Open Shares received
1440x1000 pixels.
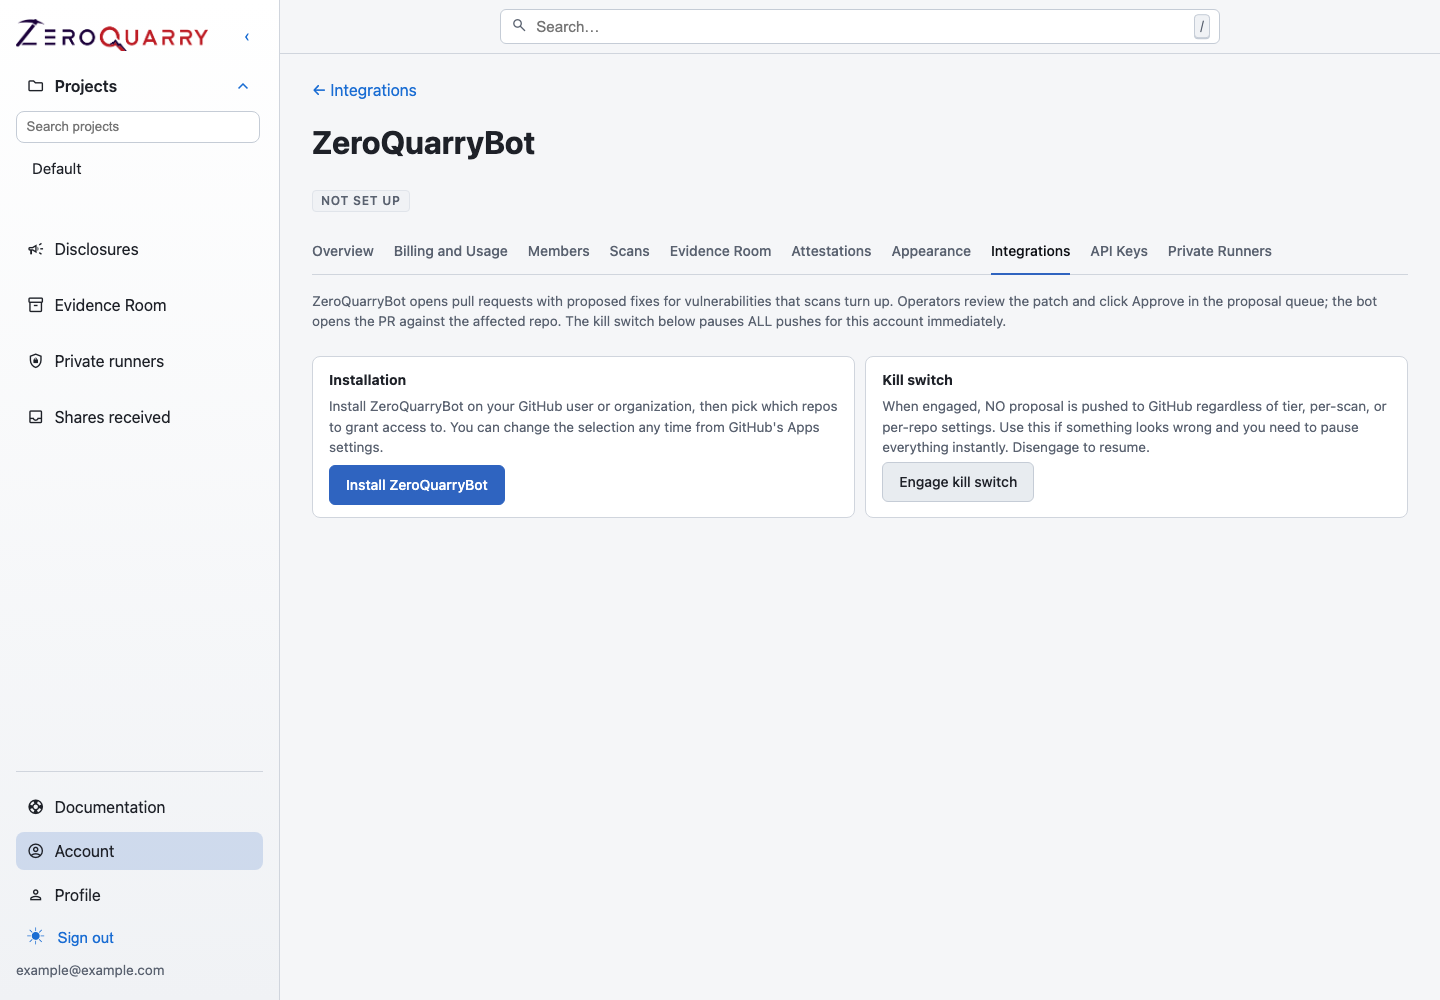[x=112, y=417]
